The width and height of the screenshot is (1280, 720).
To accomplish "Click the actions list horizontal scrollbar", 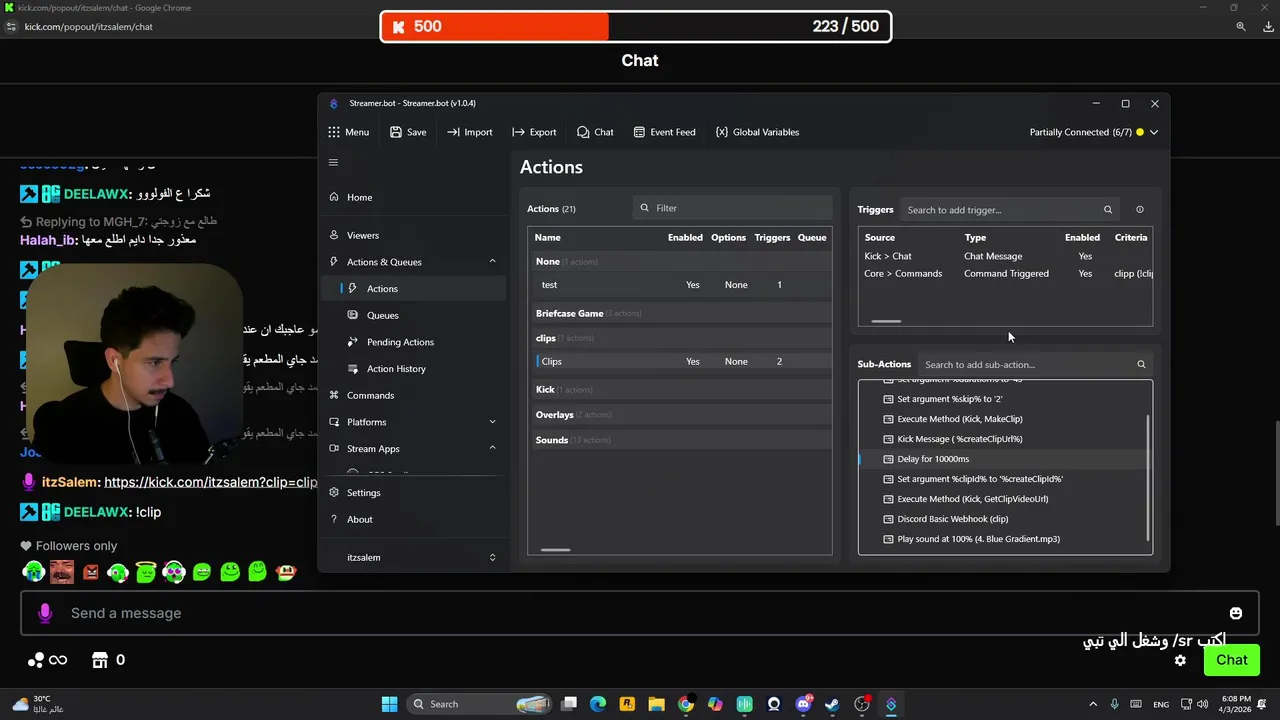I will [555, 549].
